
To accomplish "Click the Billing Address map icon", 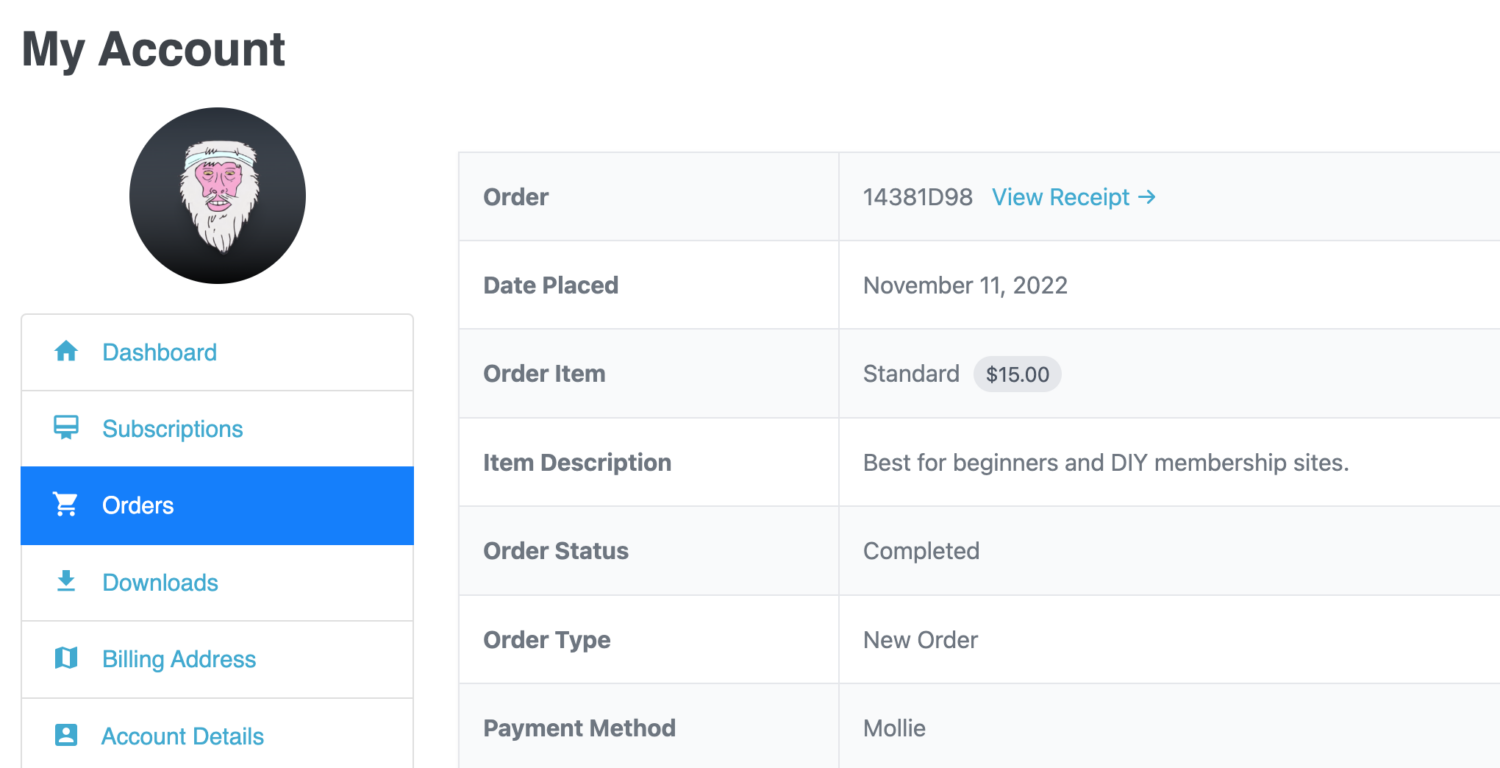I will tap(66, 658).
